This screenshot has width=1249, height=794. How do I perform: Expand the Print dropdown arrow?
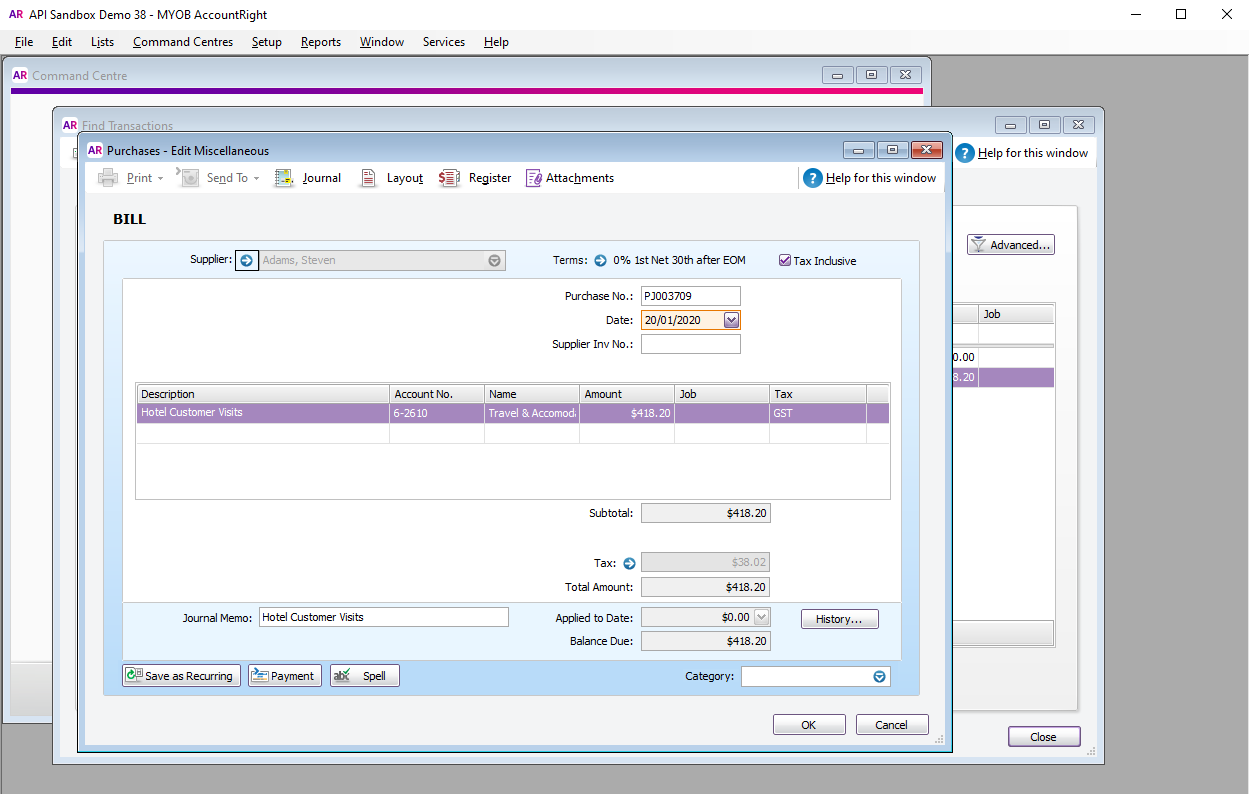click(x=160, y=178)
